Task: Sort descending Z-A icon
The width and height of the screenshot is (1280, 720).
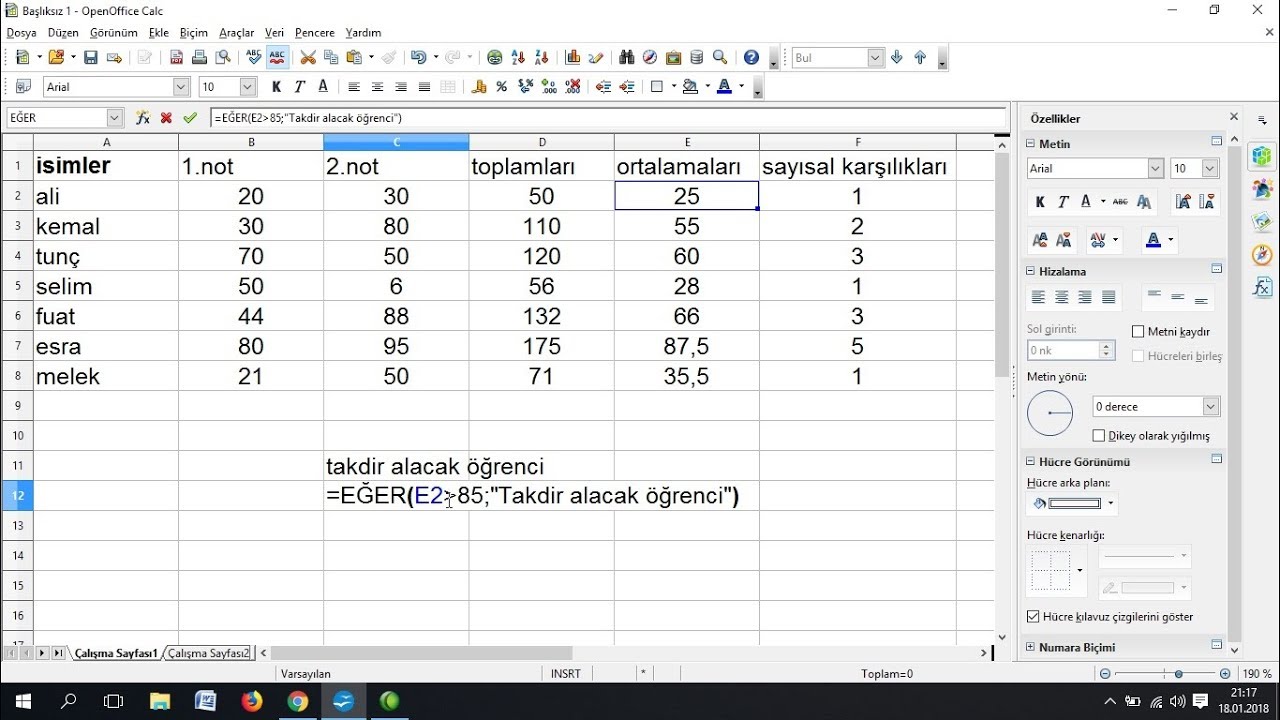Action: [x=541, y=58]
